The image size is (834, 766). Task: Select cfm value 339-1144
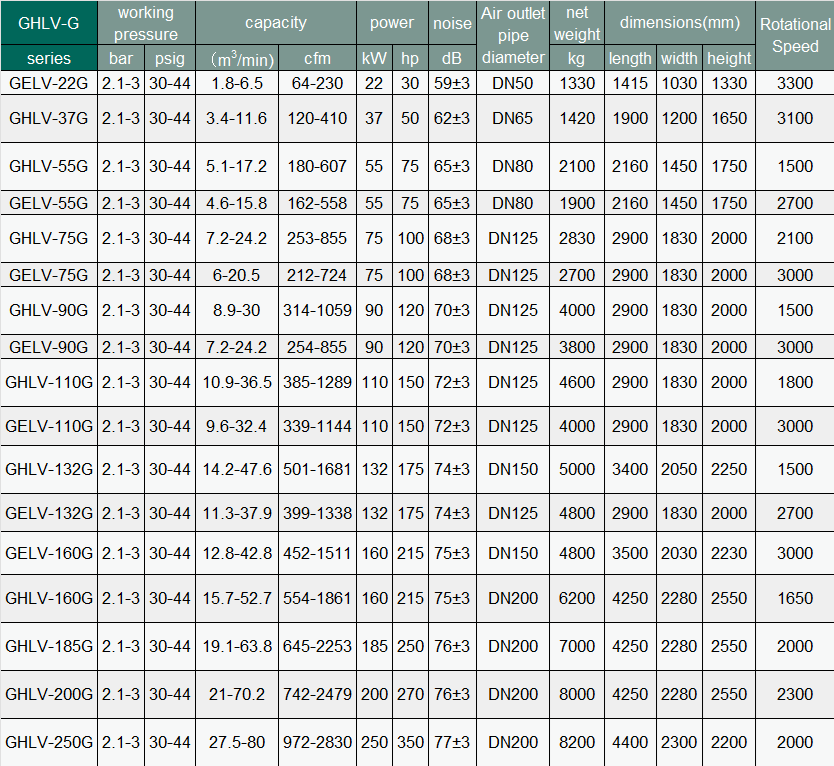pos(317,426)
